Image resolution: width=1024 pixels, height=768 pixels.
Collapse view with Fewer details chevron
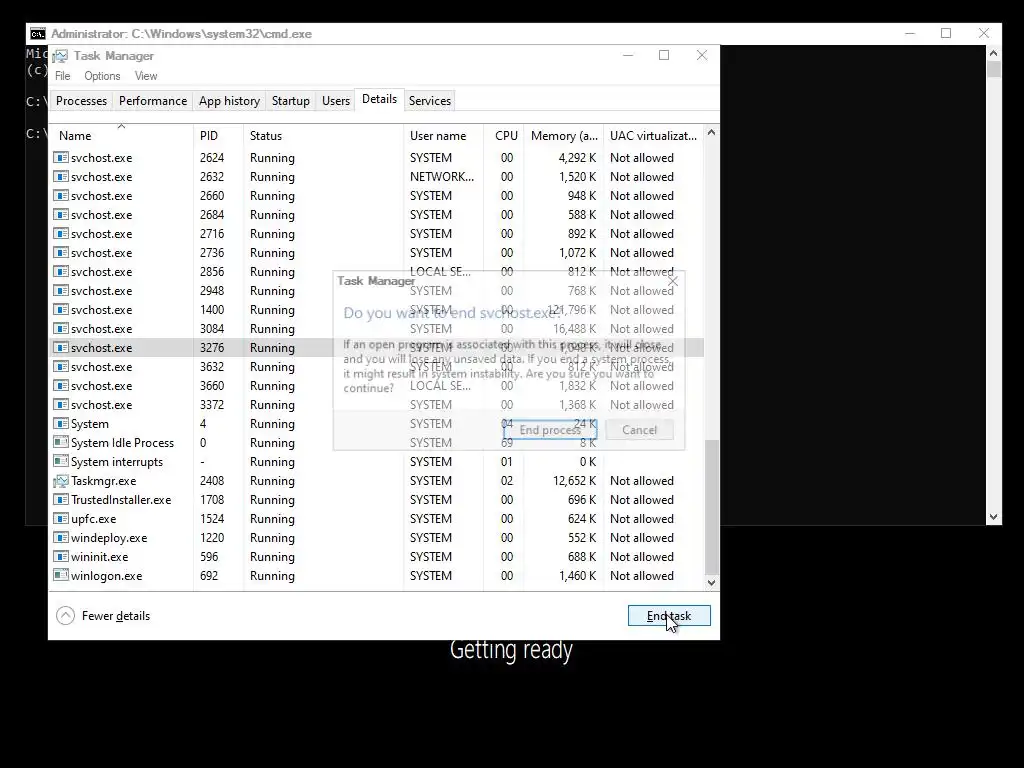coord(65,615)
